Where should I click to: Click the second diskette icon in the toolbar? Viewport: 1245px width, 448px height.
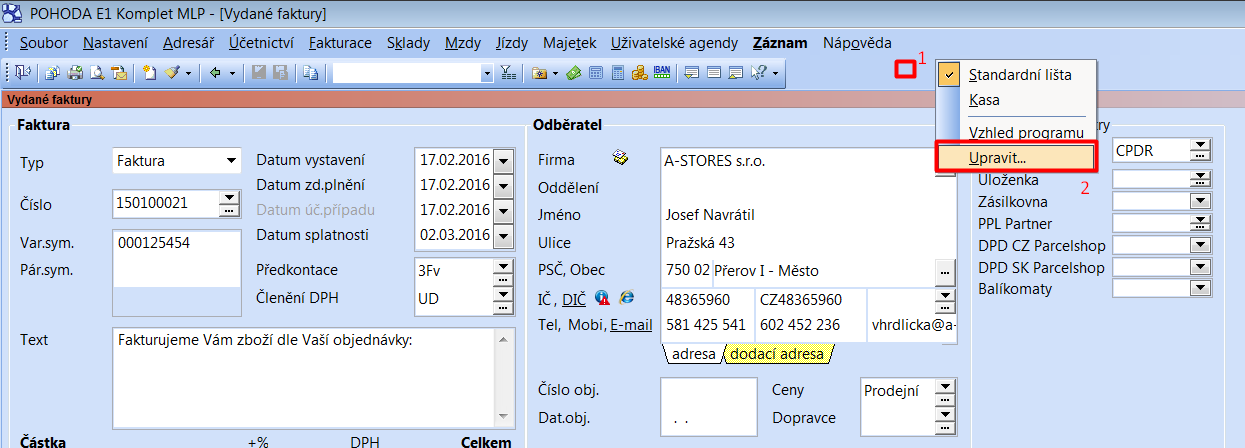[x=280, y=72]
